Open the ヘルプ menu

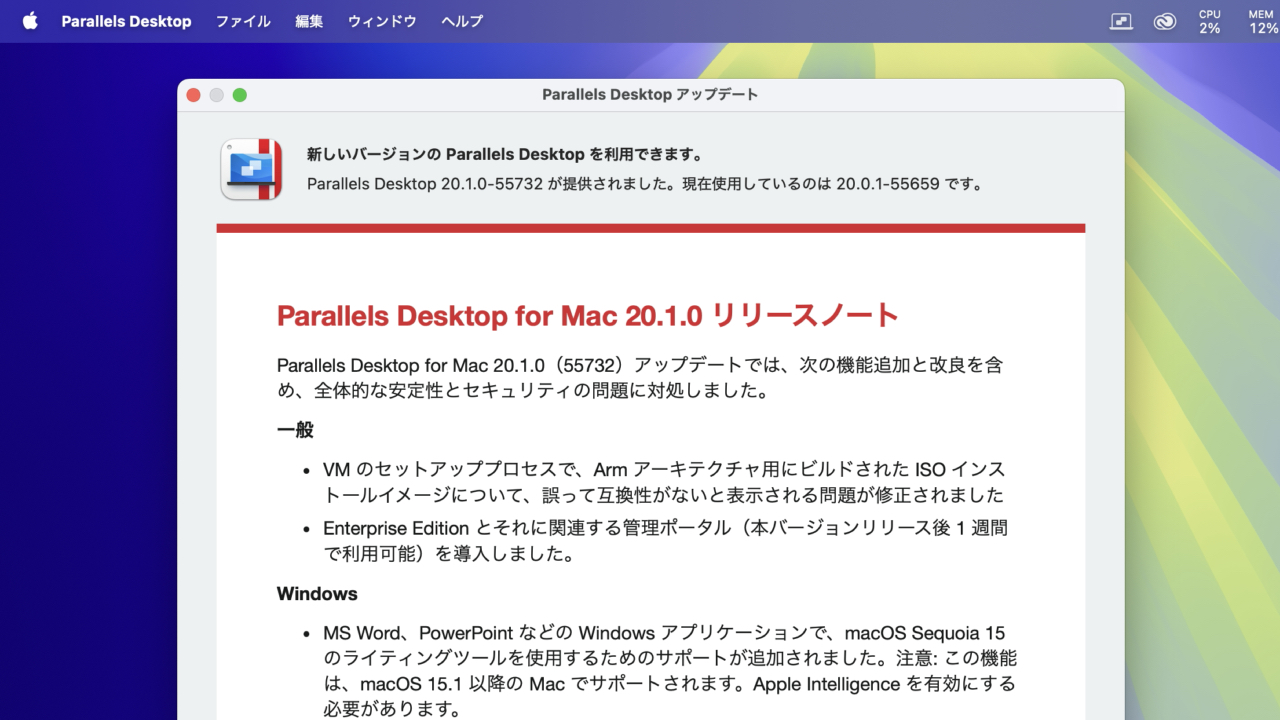462,21
